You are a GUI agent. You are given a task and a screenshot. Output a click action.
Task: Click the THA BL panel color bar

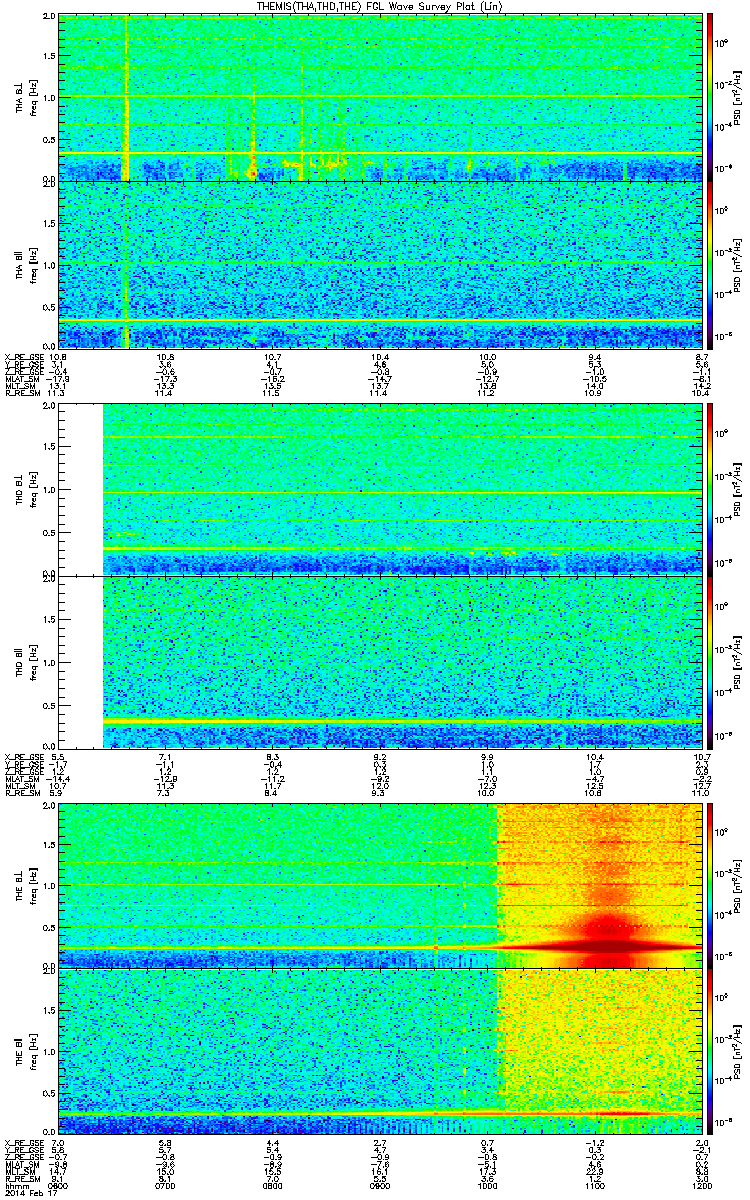tap(710, 96)
